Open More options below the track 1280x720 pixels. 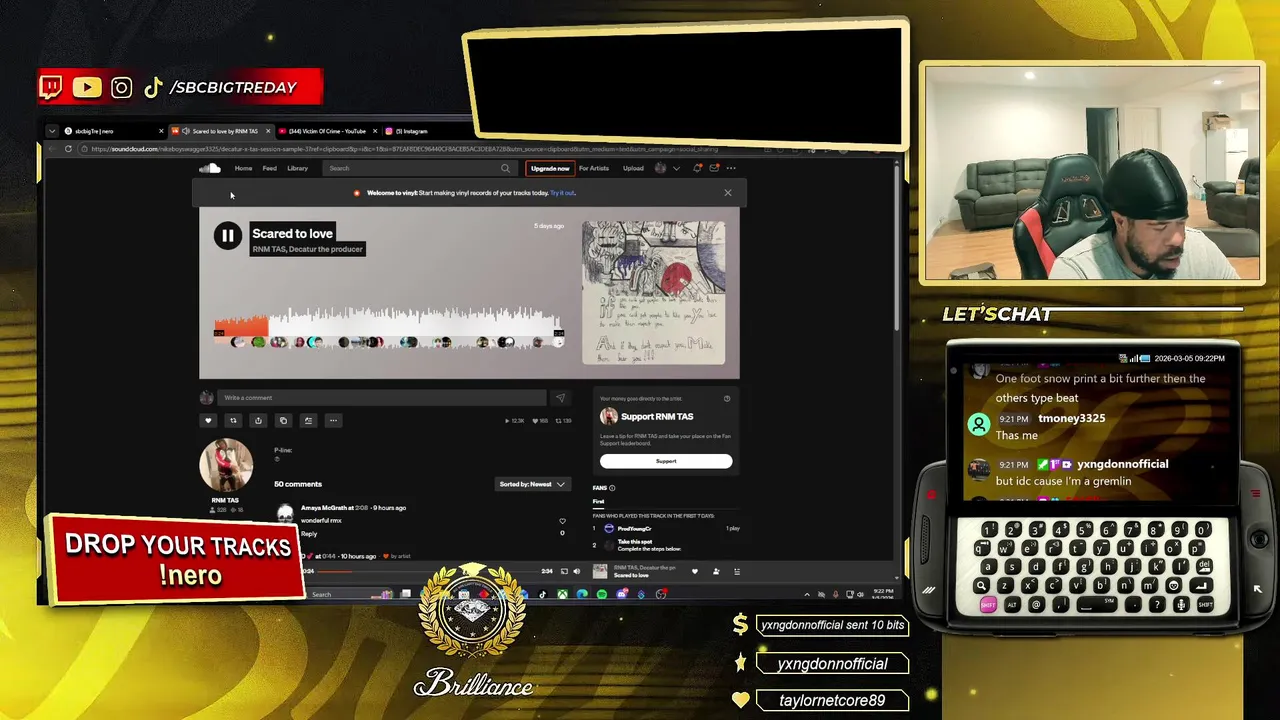(x=333, y=421)
